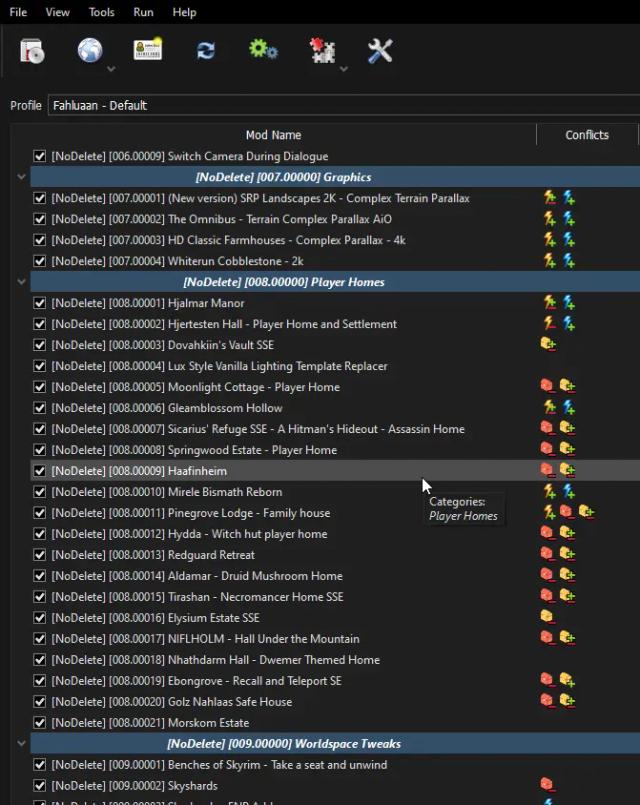Click the red archive icon on Moonlight Cottage row

pos(547,386)
